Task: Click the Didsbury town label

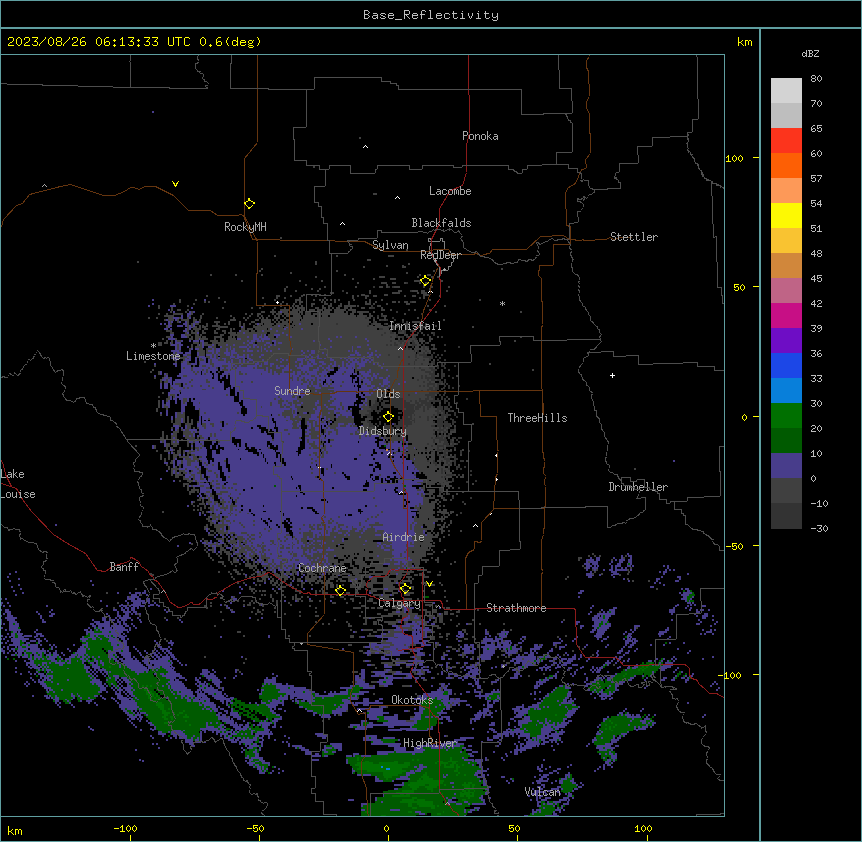Action: 383,431
